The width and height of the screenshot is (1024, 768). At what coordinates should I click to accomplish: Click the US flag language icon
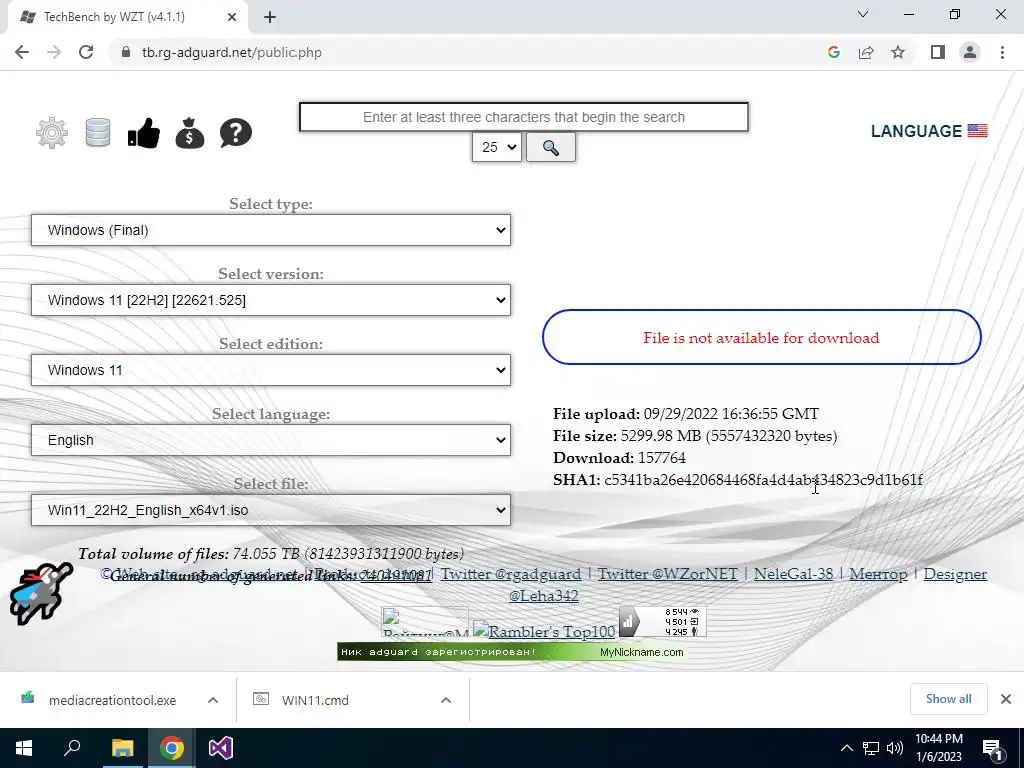point(977,131)
